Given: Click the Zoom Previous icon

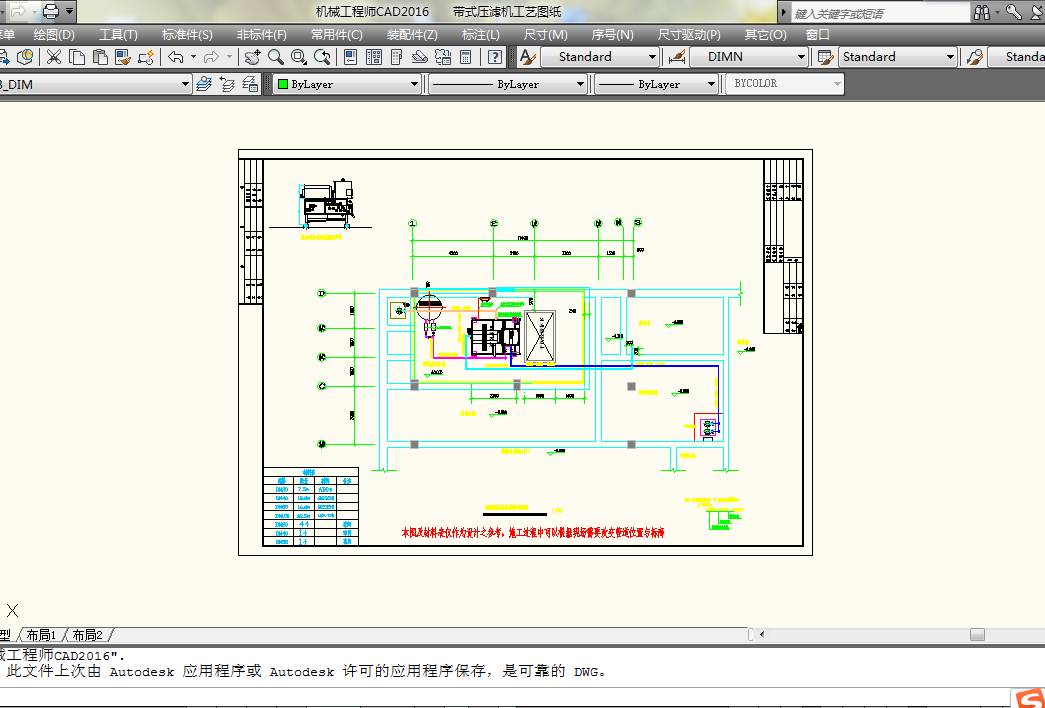Looking at the screenshot, I should (x=322, y=57).
